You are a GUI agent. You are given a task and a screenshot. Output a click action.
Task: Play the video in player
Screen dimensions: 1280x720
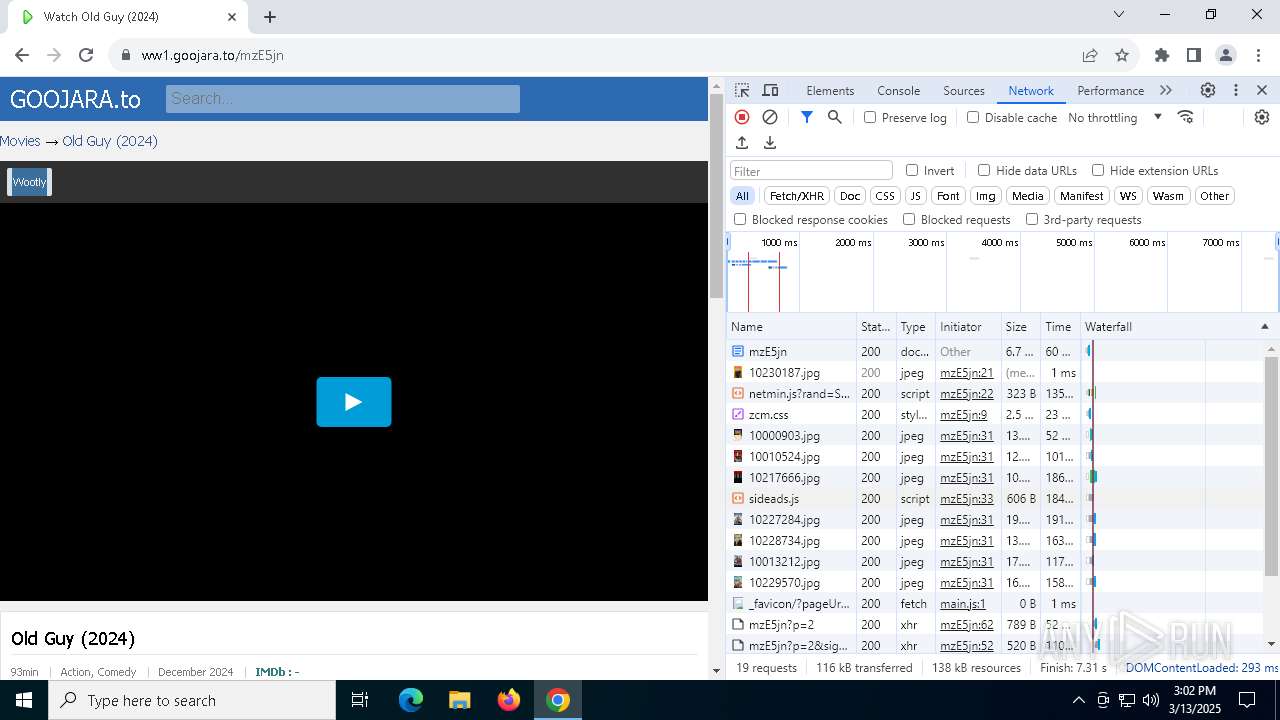click(x=354, y=402)
